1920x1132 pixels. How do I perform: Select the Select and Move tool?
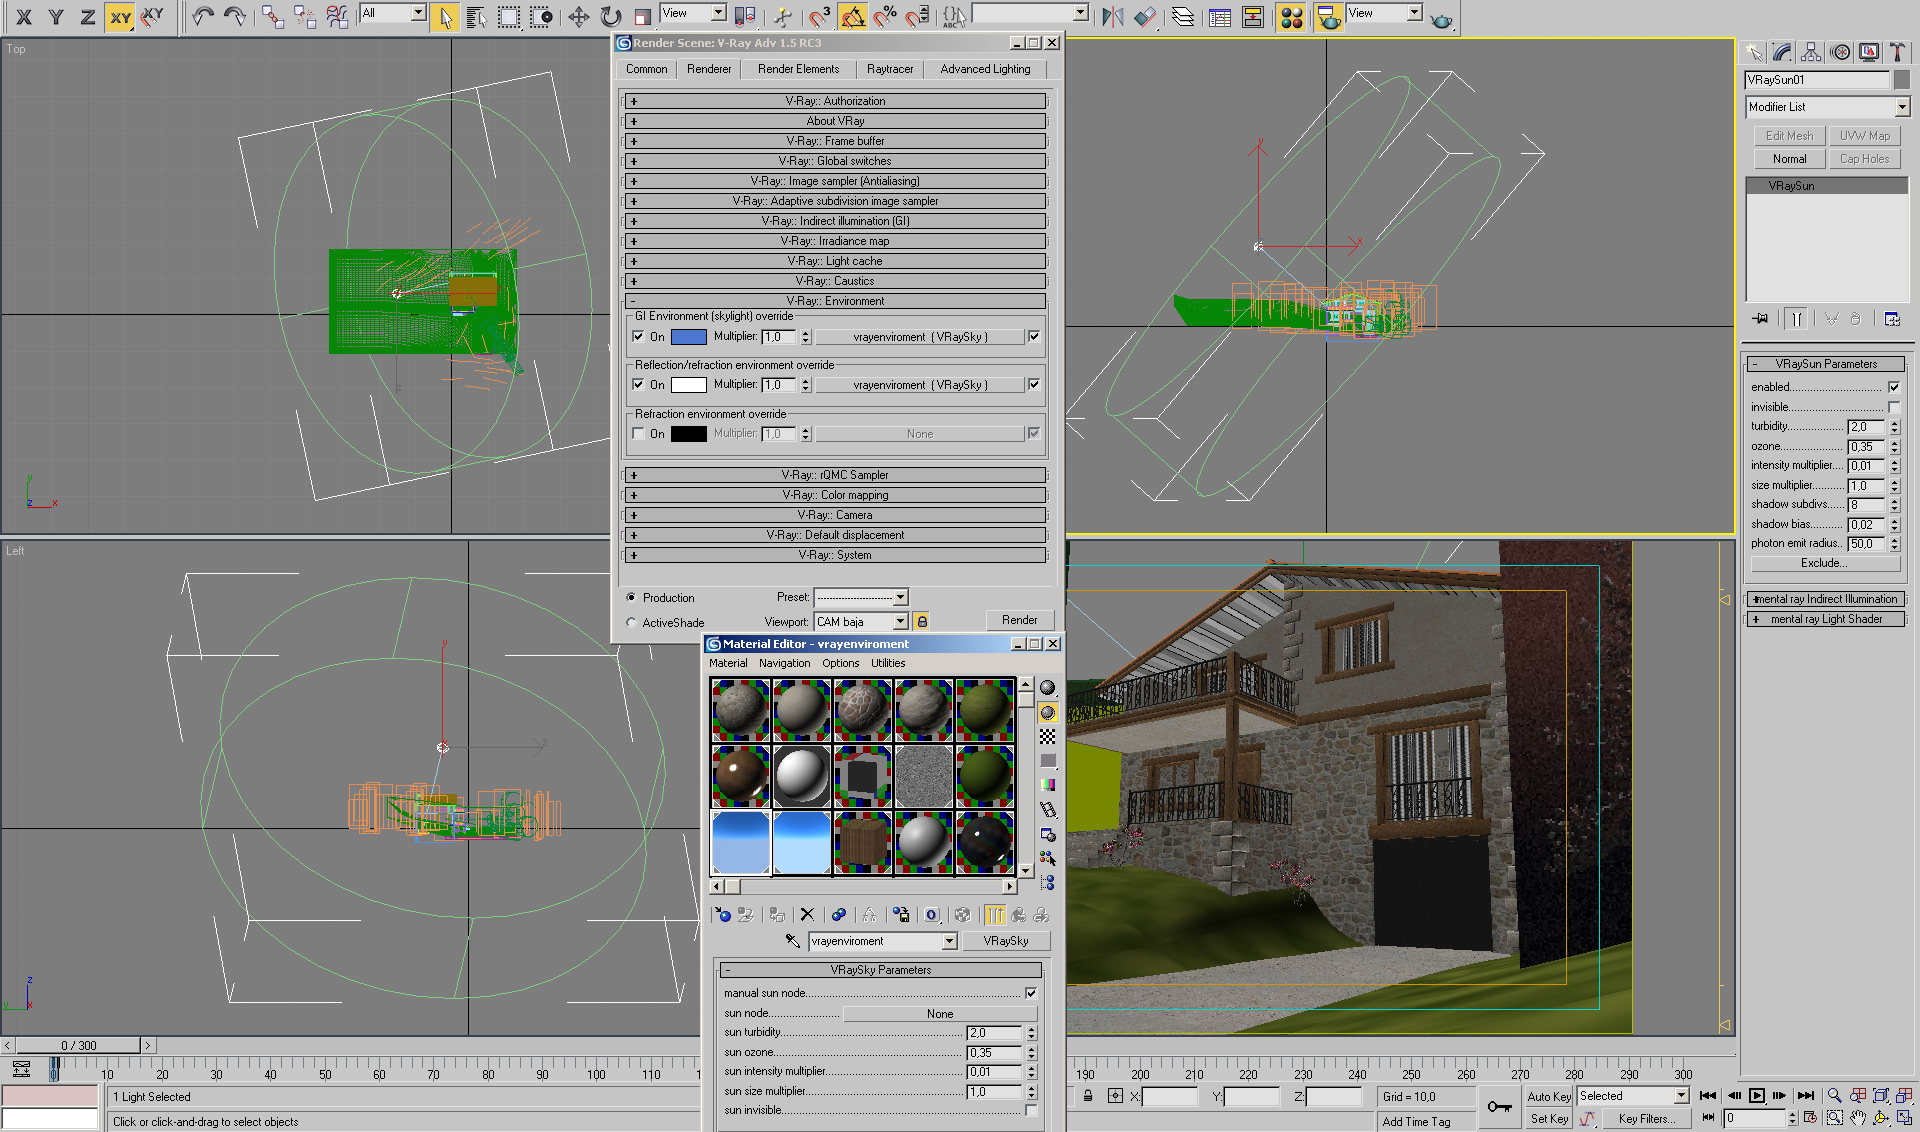578,16
